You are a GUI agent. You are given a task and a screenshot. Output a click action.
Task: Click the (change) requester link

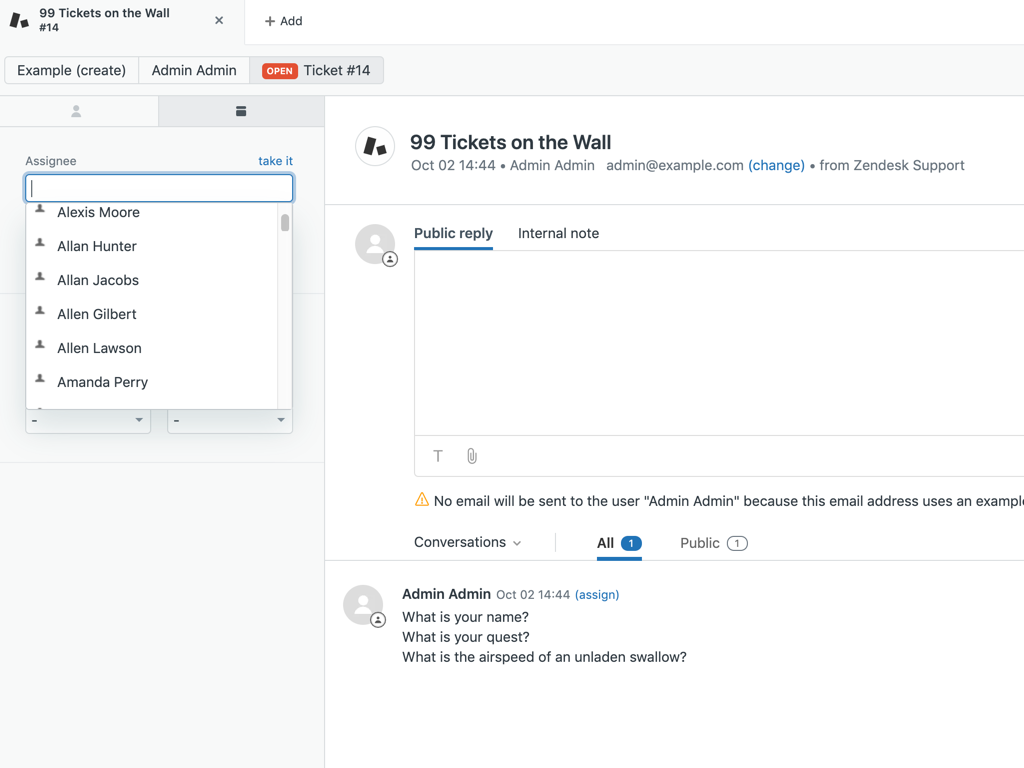[776, 165]
